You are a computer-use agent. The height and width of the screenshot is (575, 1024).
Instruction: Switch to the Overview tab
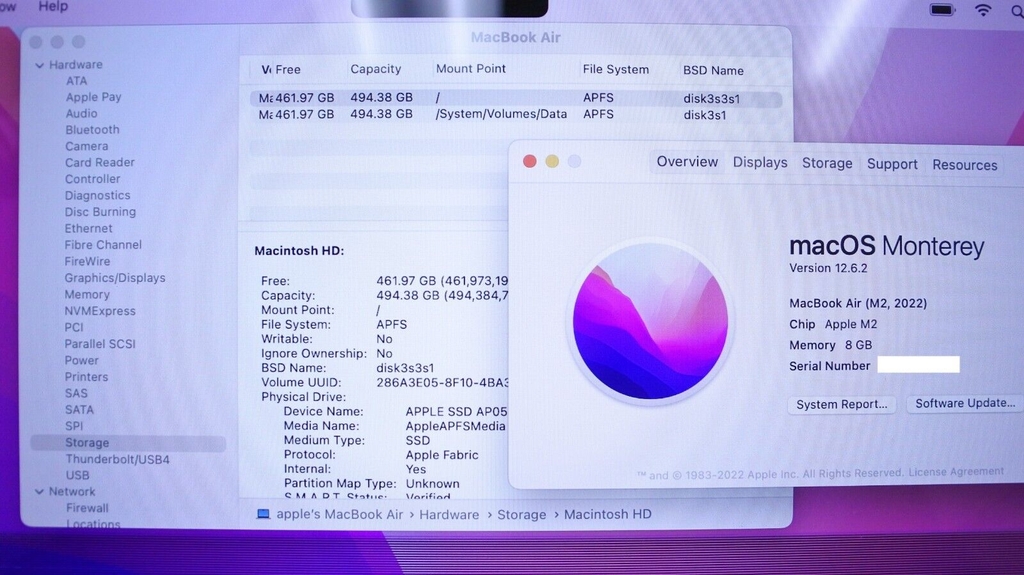pyautogui.click(x=687, y=162)
